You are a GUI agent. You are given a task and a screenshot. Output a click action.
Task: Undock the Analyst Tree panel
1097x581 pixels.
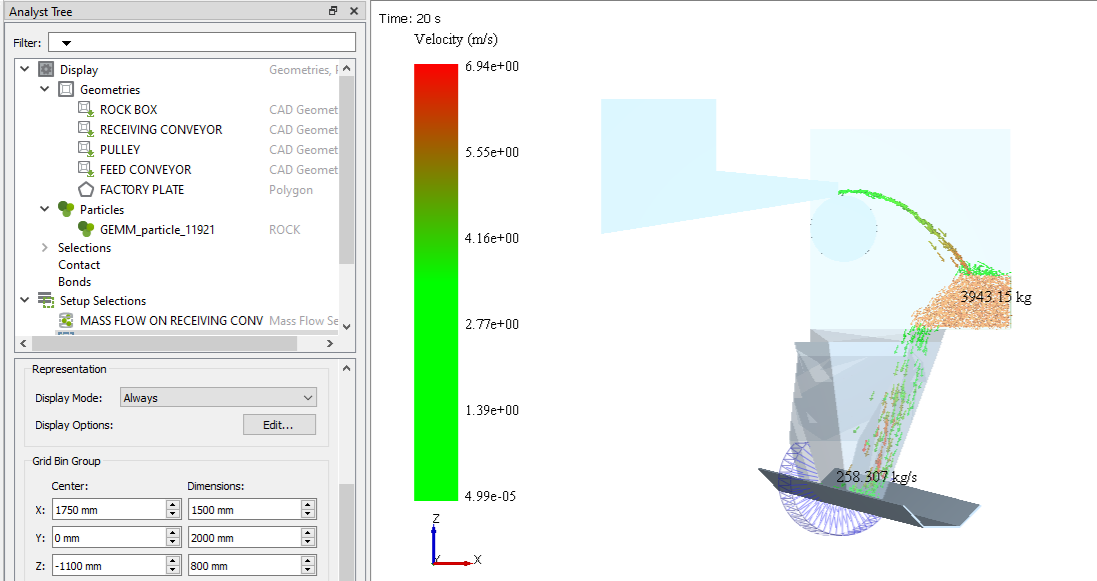333,11
